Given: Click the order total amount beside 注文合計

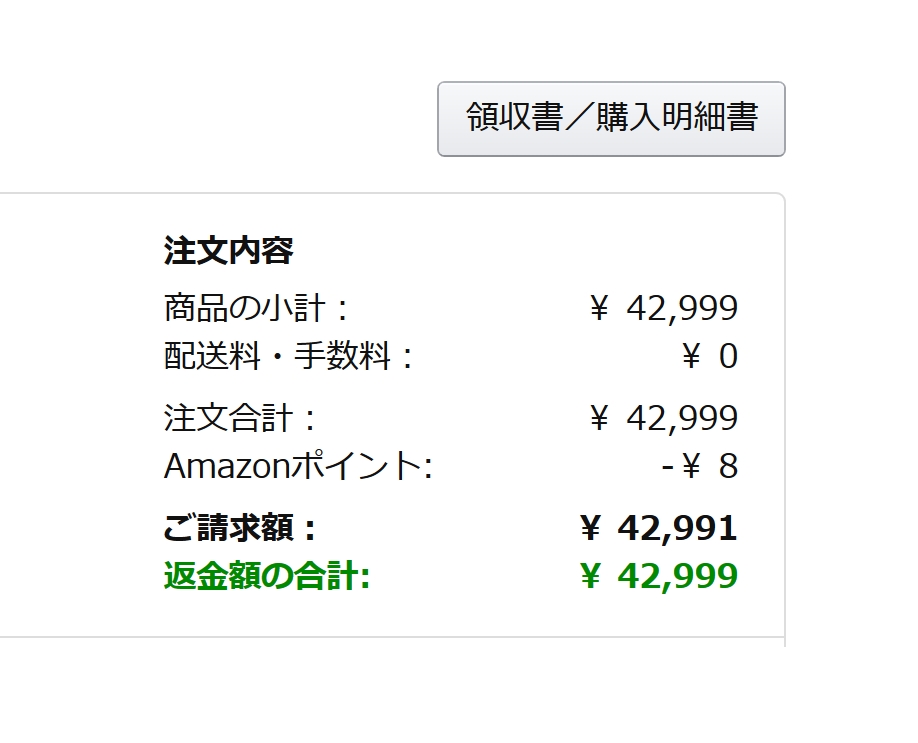Looking at the screenshot, I should [x=681, y=417].
